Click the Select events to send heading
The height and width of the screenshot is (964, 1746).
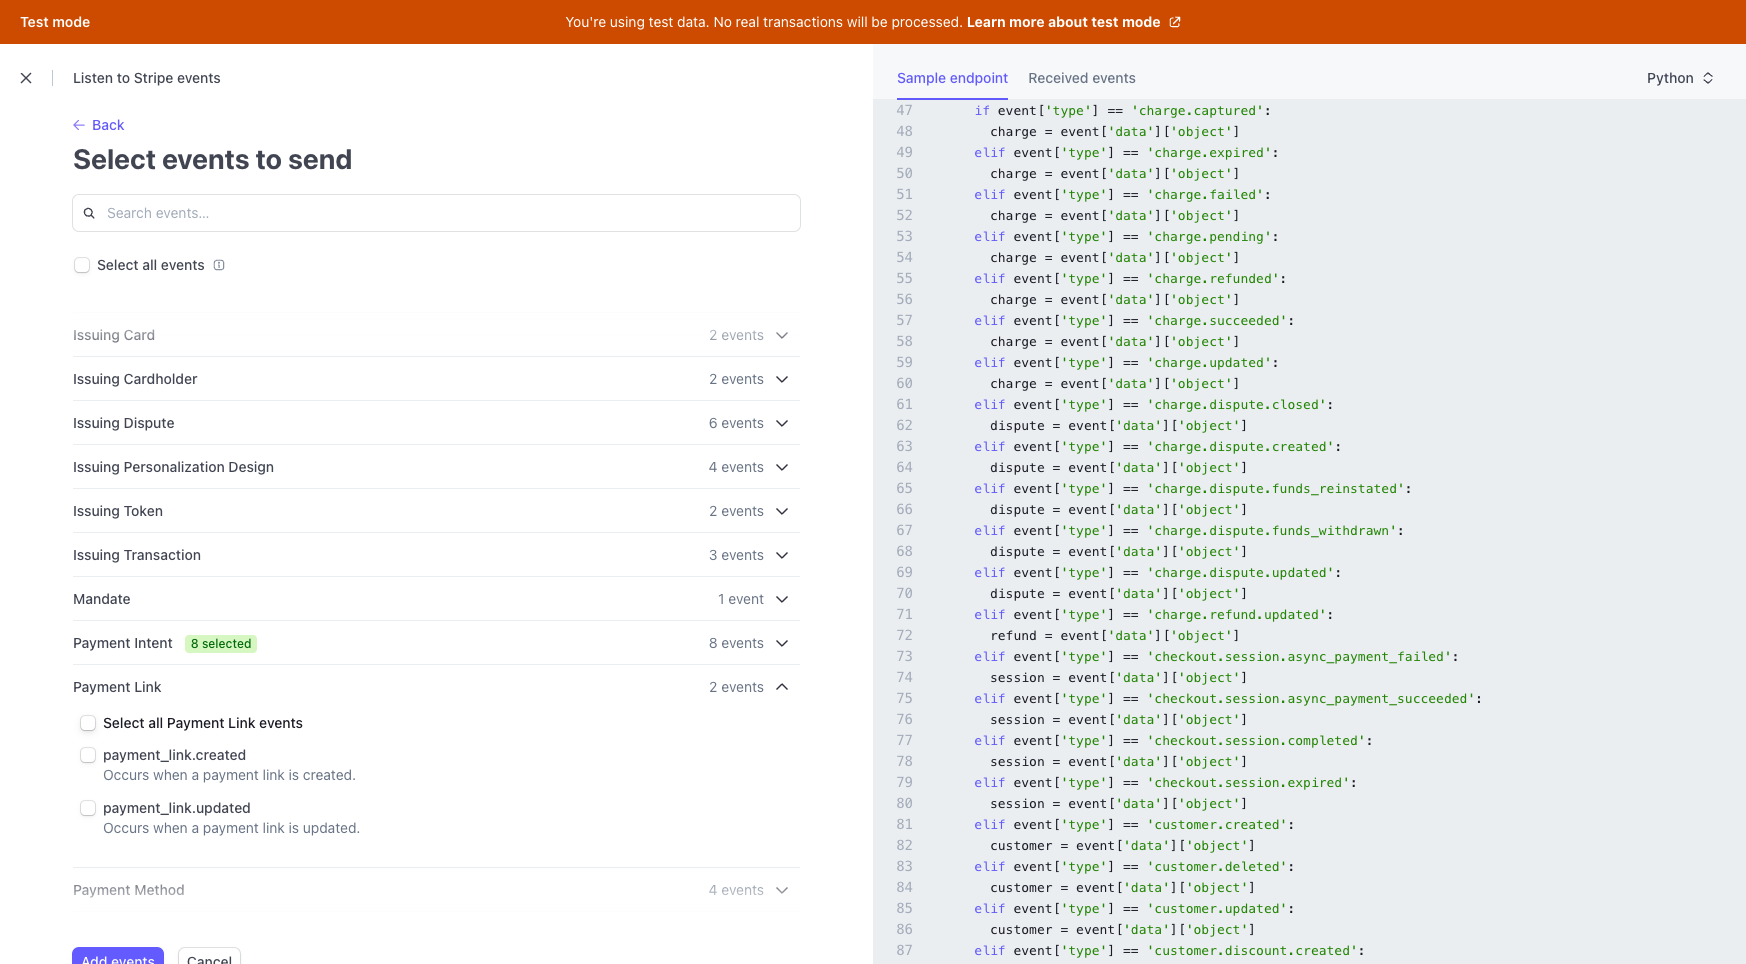coord(212,160)
